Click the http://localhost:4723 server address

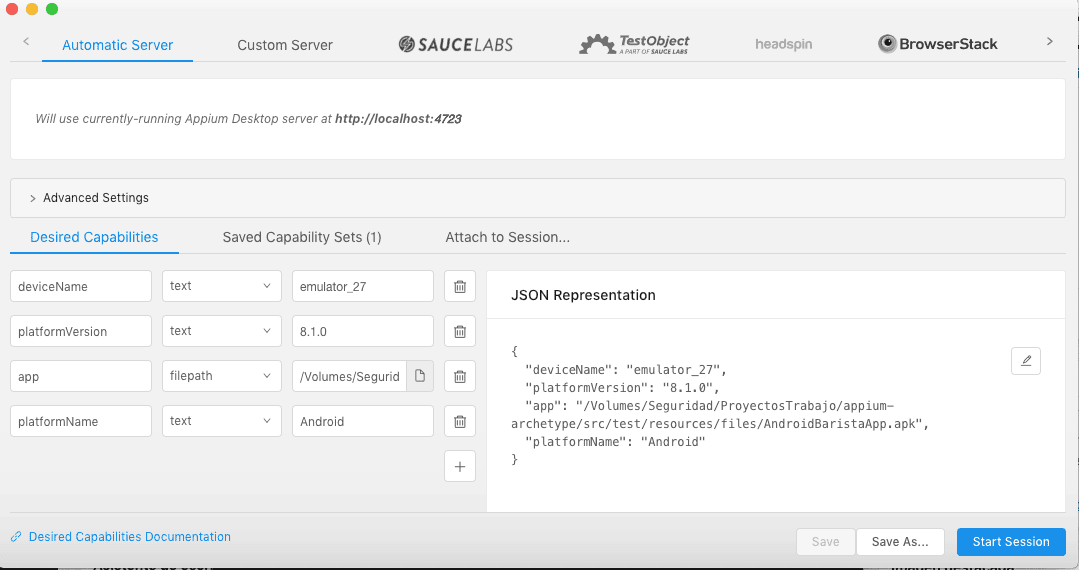click(398, 118)
